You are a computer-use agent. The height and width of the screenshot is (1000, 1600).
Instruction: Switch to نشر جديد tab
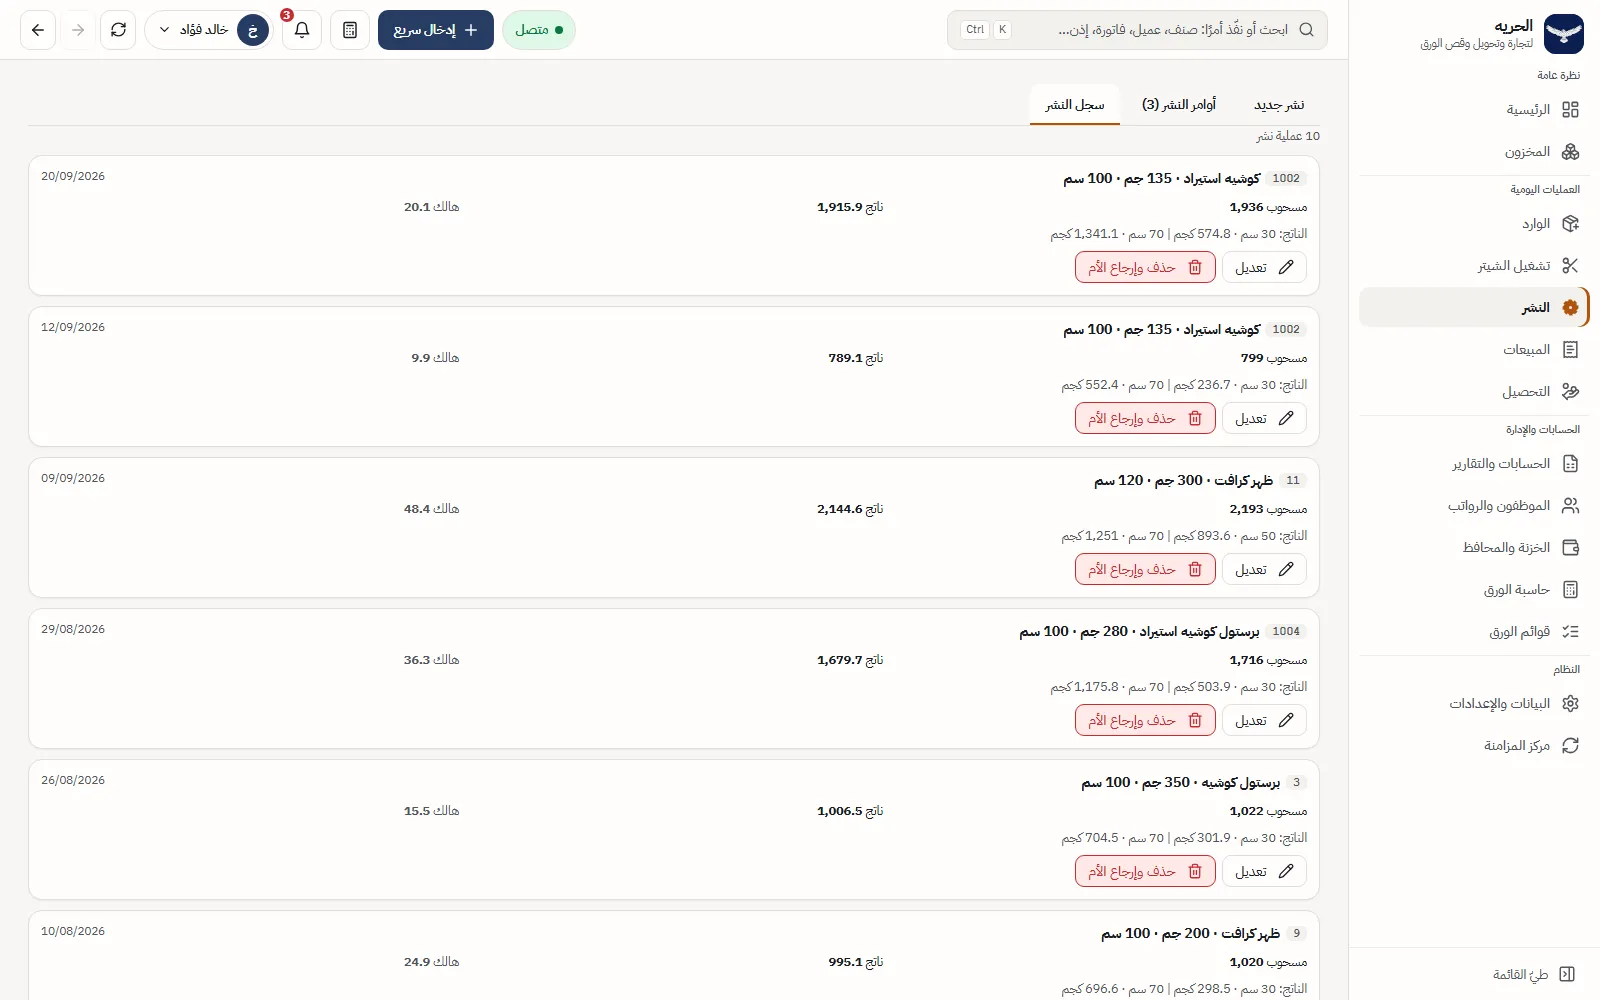point(1279,105)
